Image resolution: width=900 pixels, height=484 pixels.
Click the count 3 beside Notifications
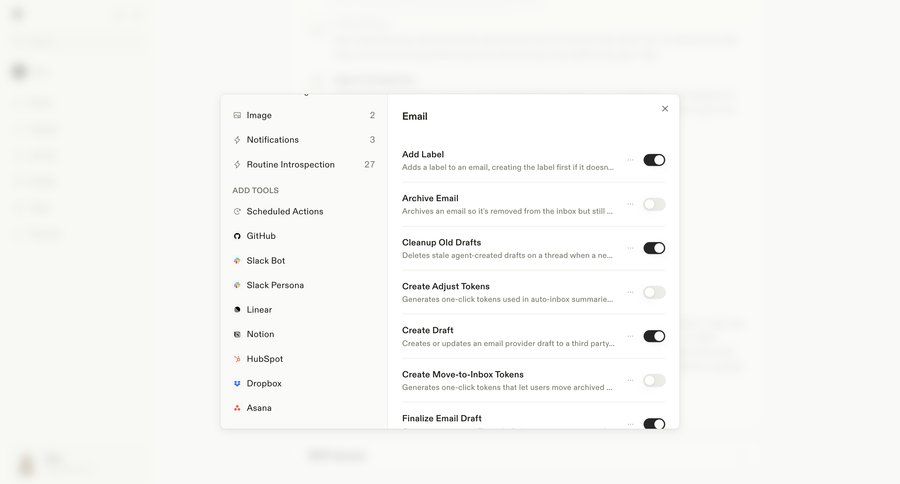pyautogui.click(x=373, y=140)
